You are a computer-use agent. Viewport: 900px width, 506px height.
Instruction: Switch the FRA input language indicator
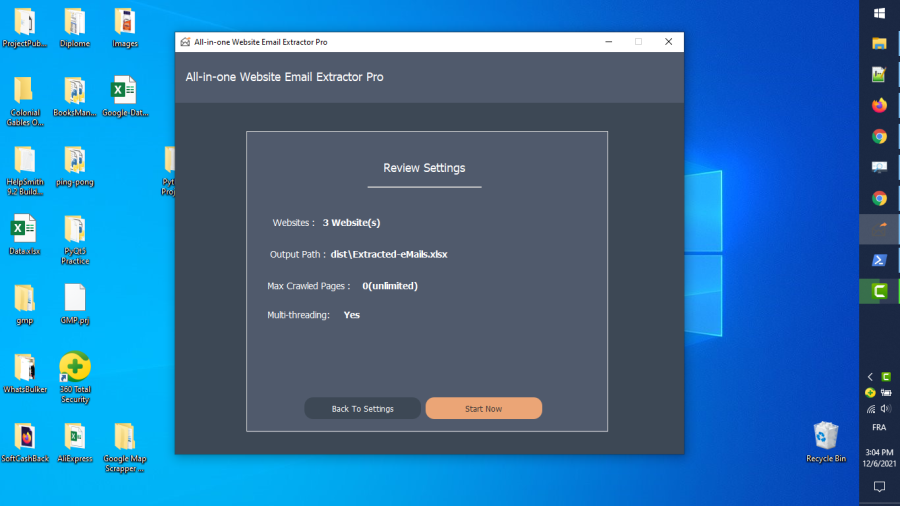point(879,427)
